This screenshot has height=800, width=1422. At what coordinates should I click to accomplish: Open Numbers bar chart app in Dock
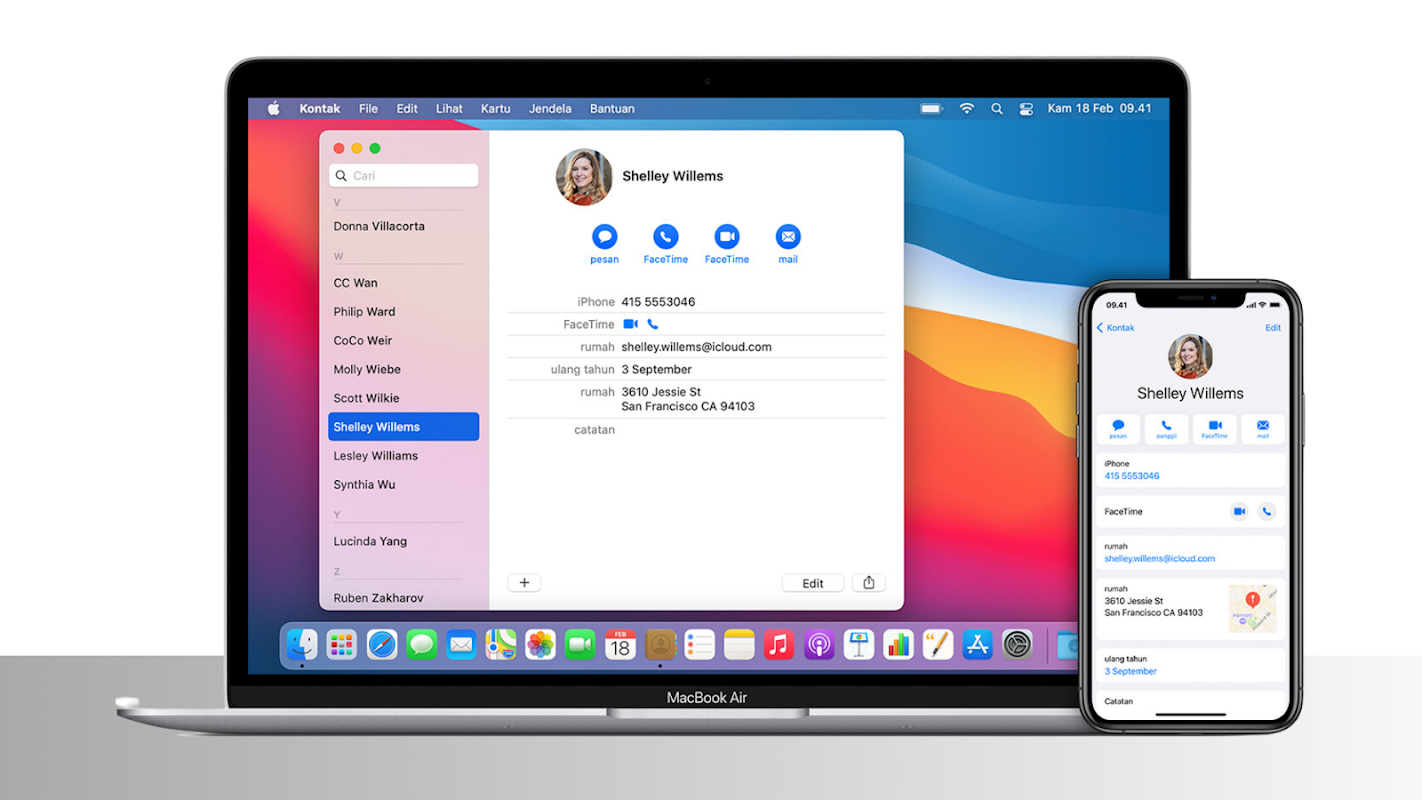pyautogui.click(x=898, y=644)
